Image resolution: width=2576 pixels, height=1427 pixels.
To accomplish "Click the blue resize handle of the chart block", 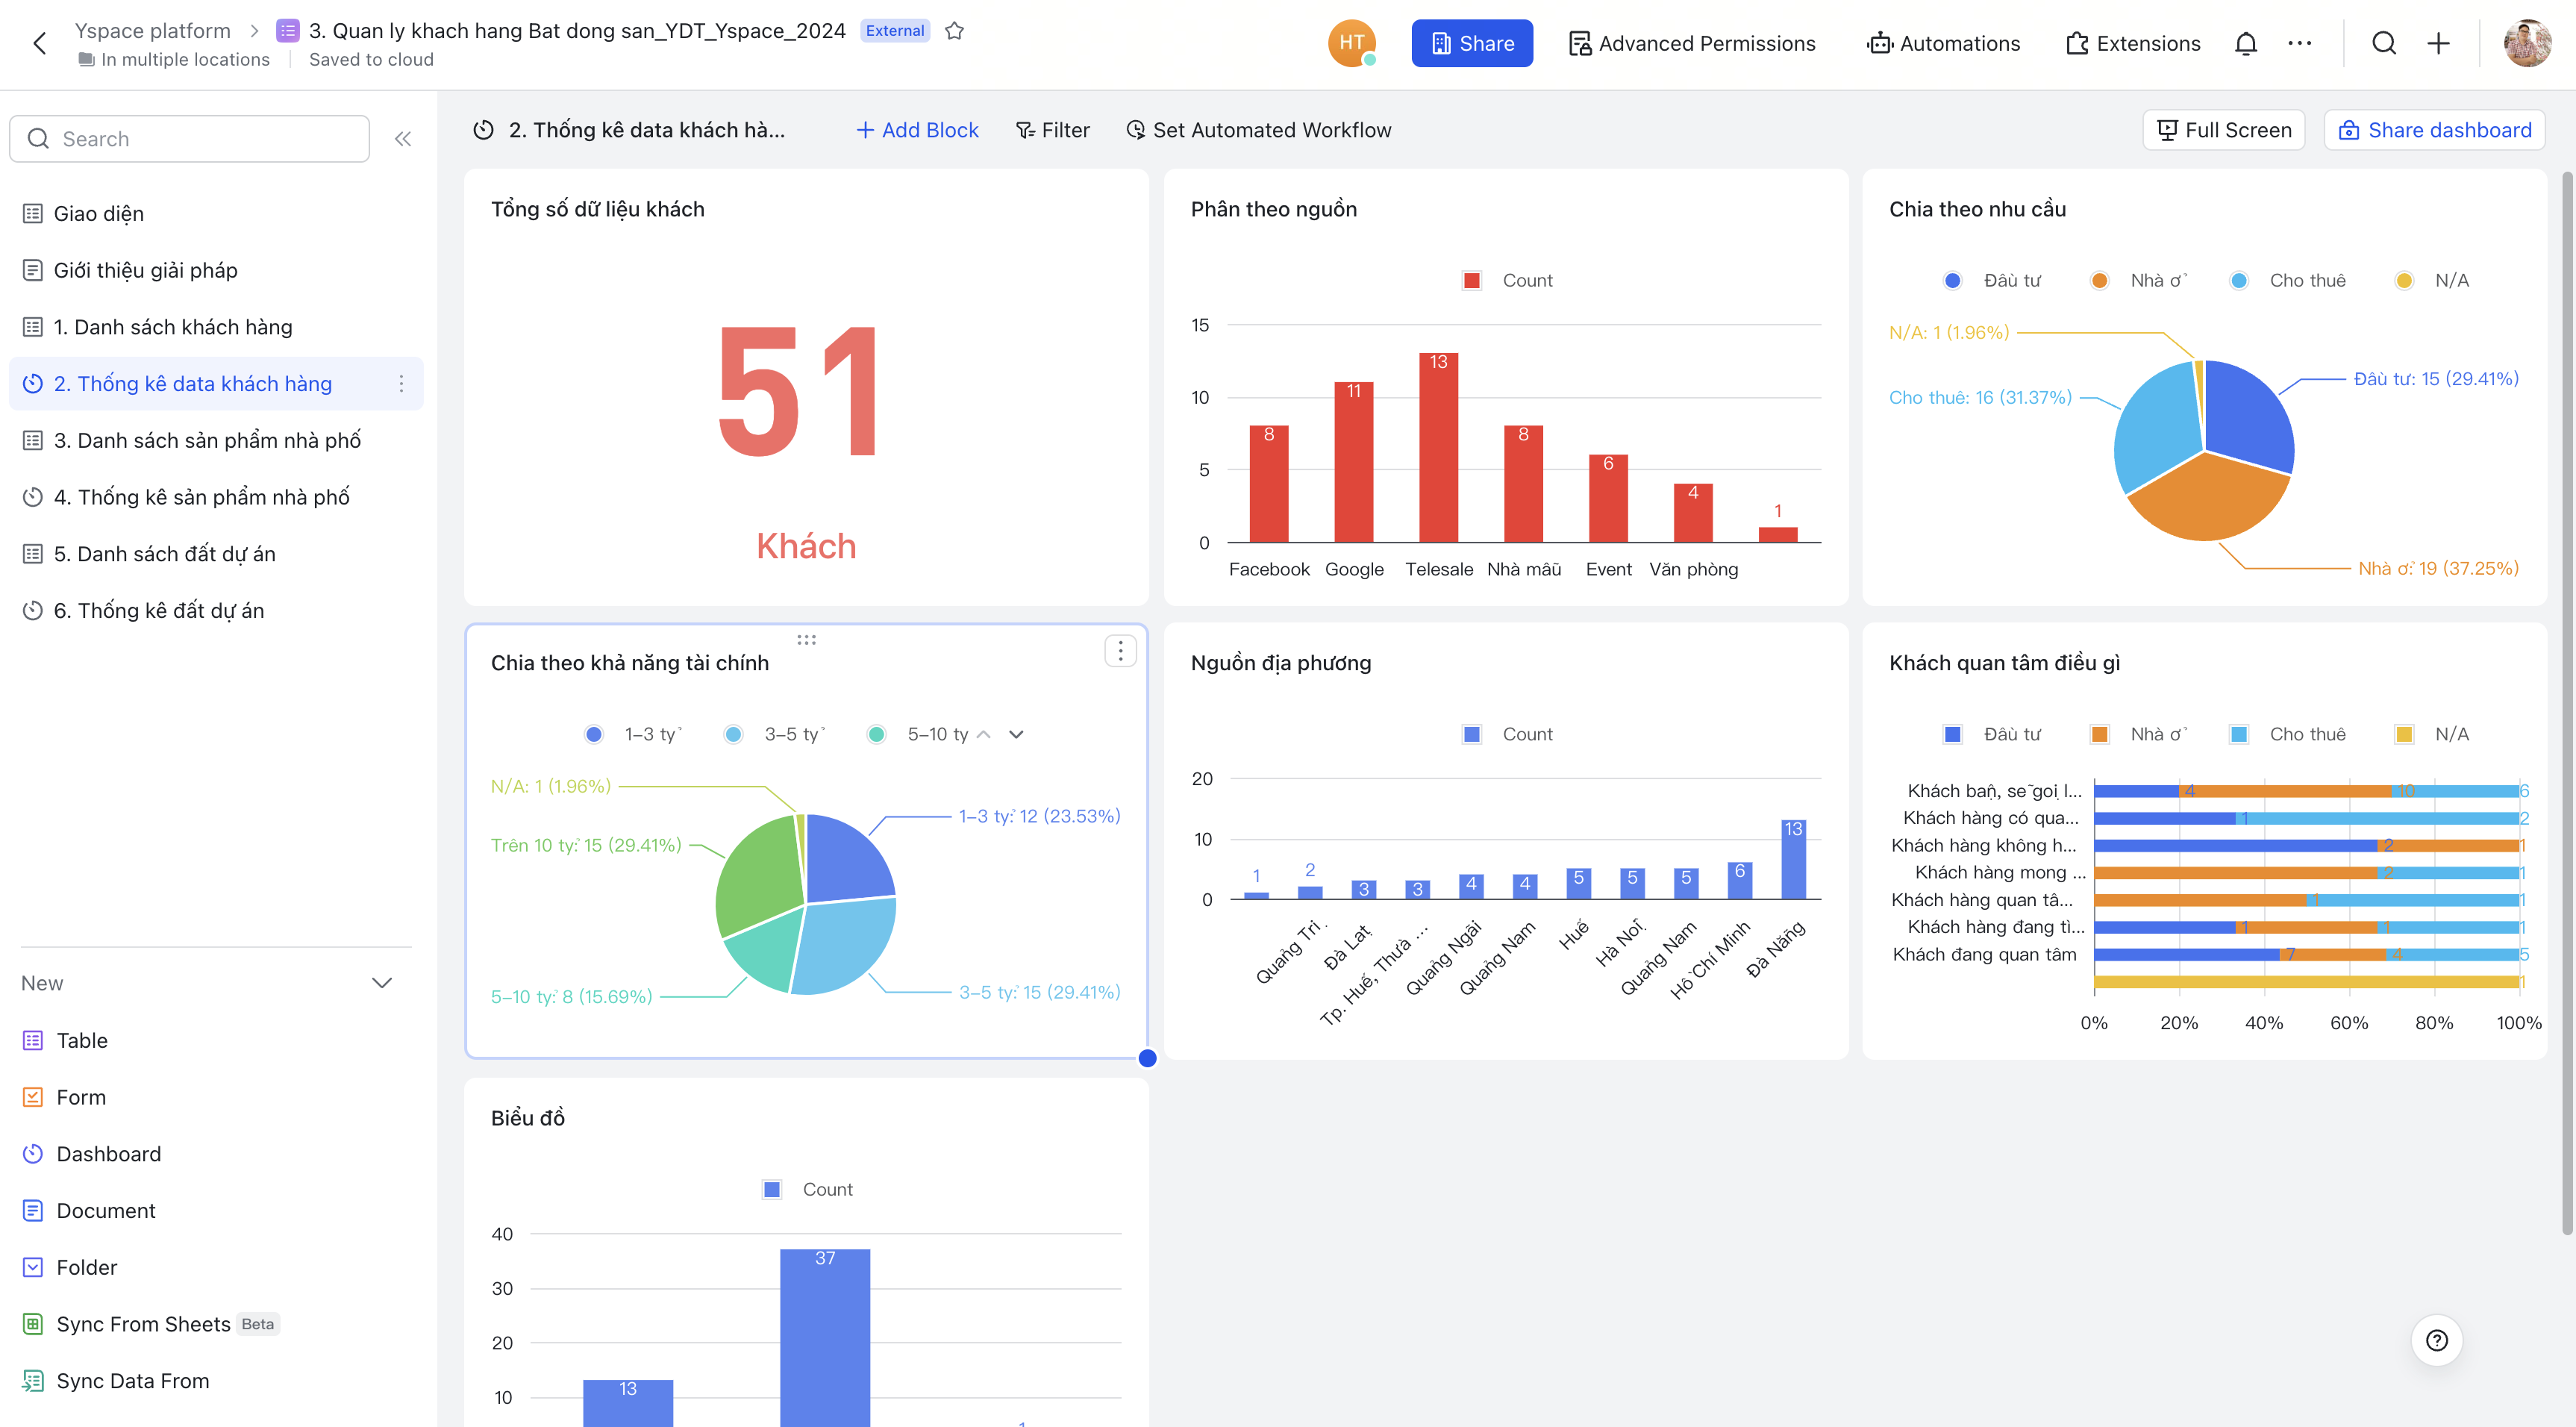I will pyautogui.click(x=1148, y=1058).
